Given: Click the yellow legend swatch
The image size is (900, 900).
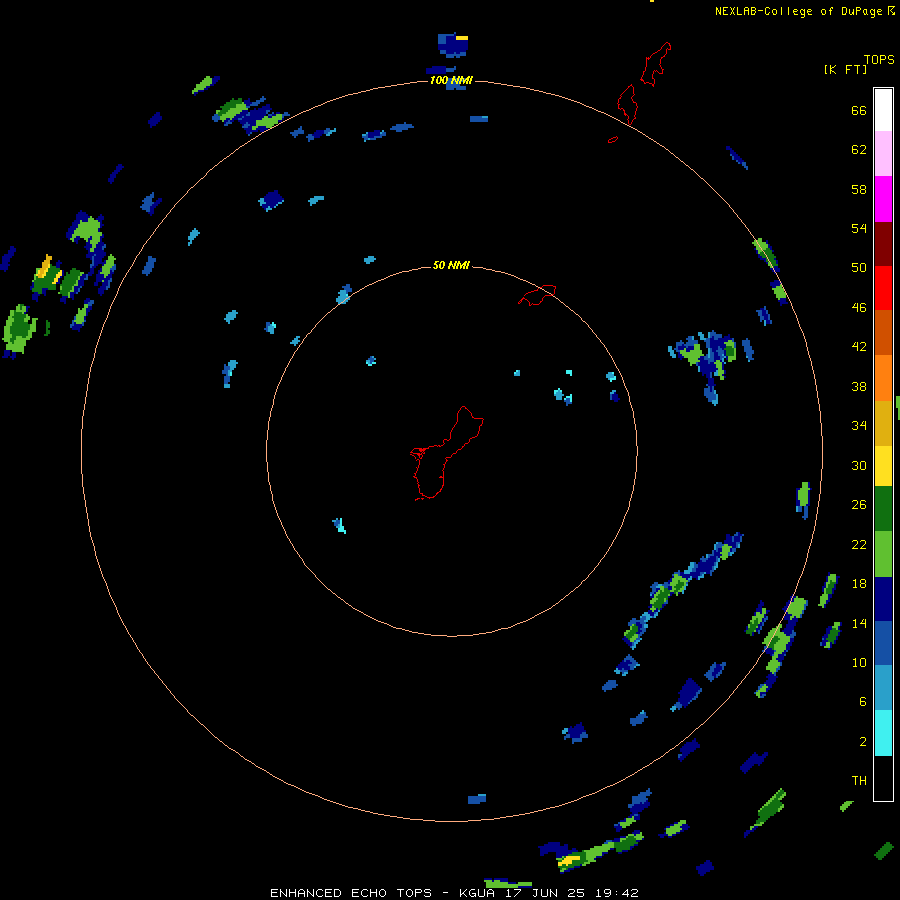Looking at the screenshot, I should [x=883, y=466].
